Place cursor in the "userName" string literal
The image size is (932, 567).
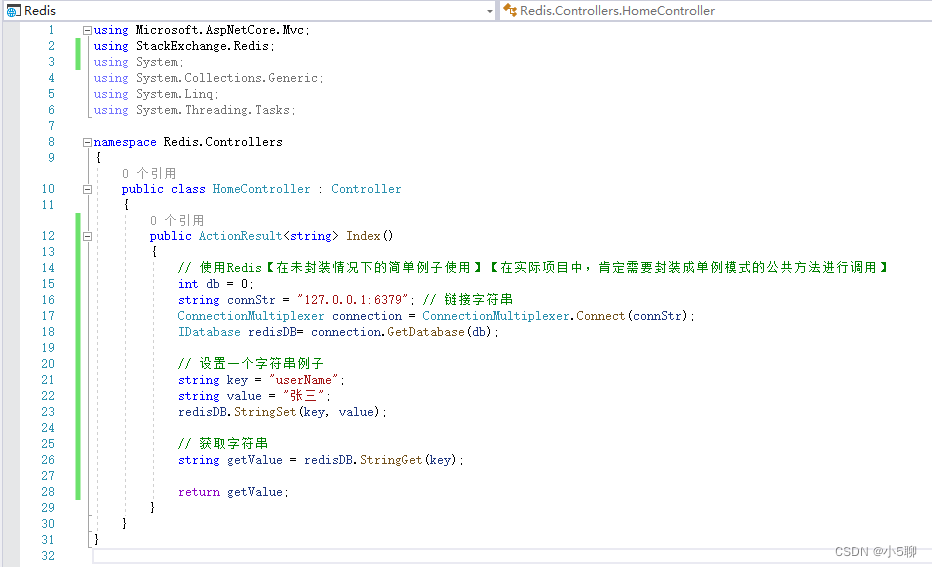[300, 380]
